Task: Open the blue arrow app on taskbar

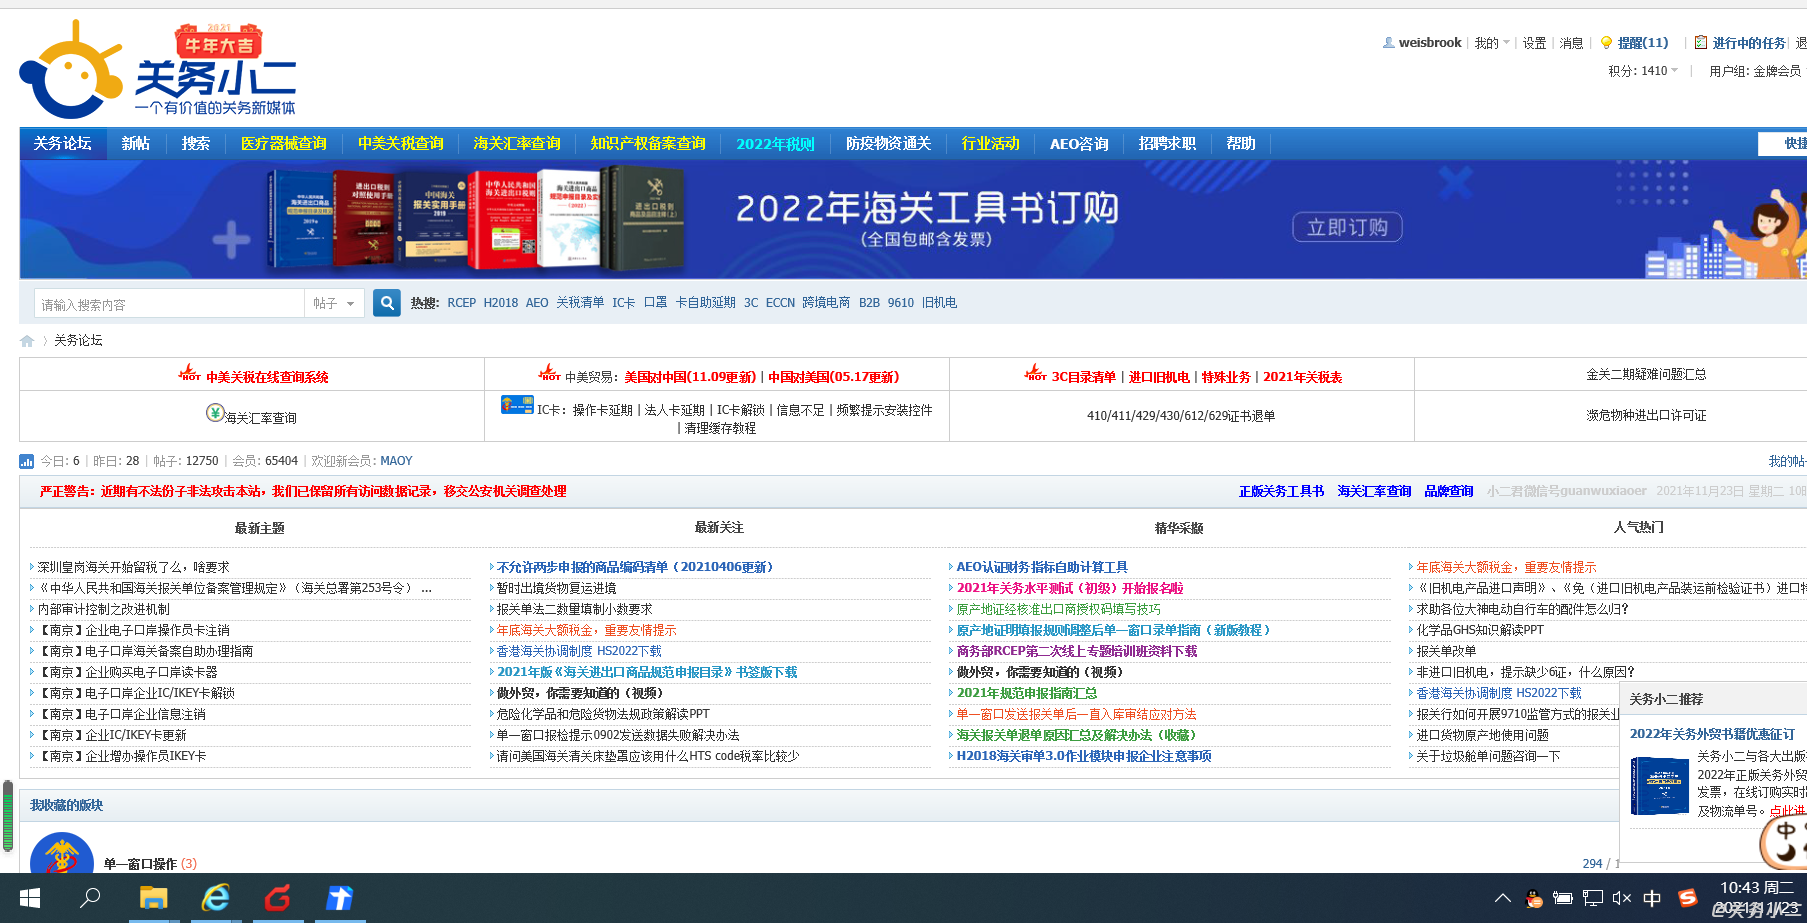Action: coord(339,898)
